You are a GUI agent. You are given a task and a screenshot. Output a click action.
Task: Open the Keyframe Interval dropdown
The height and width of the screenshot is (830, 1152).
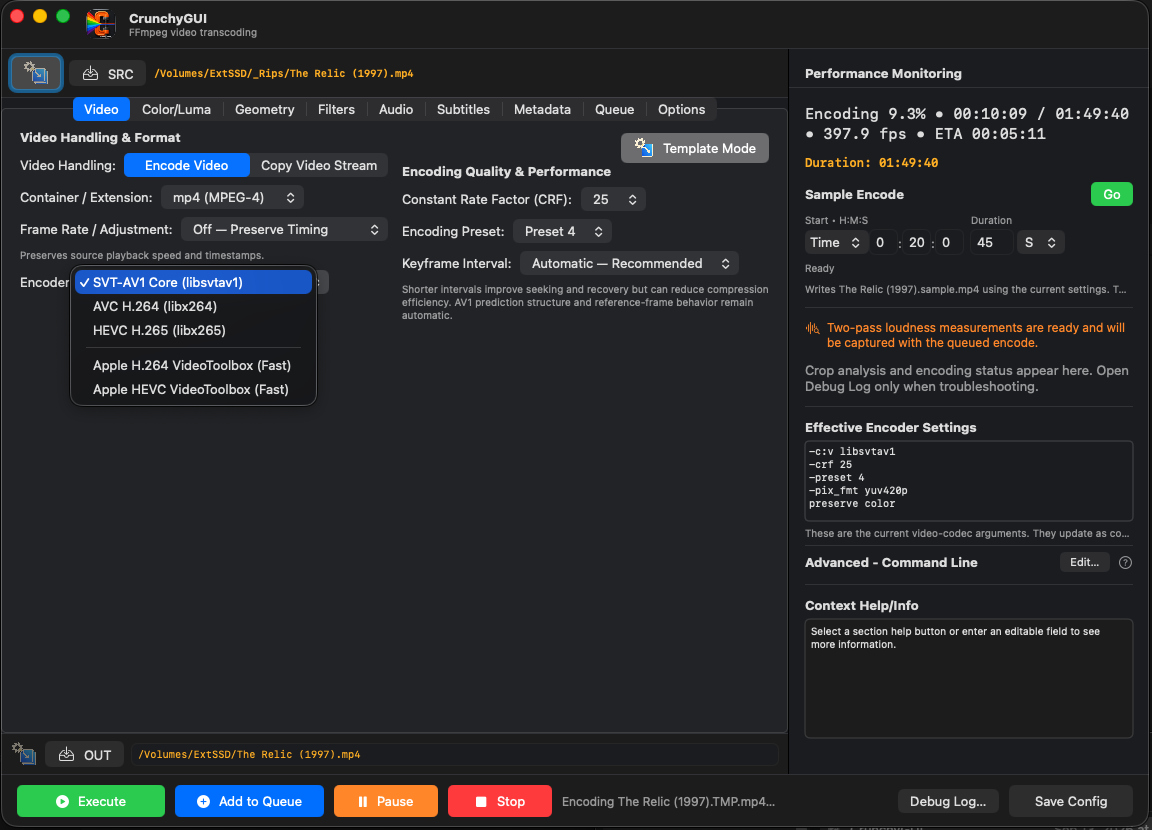(630, 264)
